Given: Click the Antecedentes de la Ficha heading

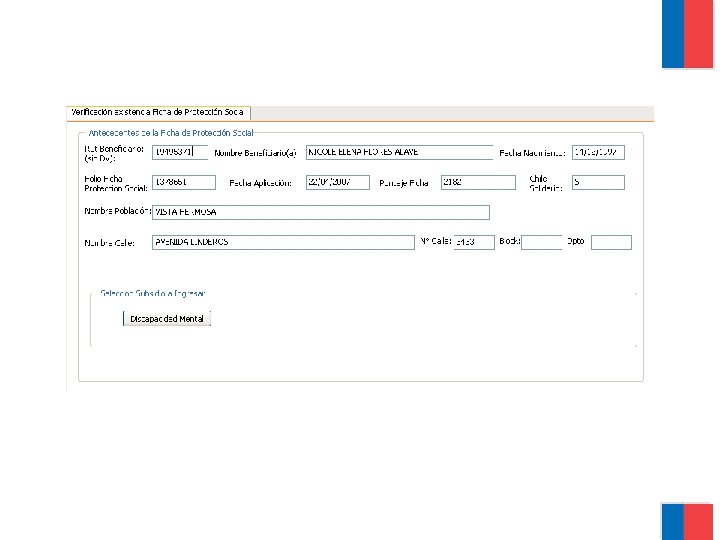Looking at the screenshot, I should (171, 133).
